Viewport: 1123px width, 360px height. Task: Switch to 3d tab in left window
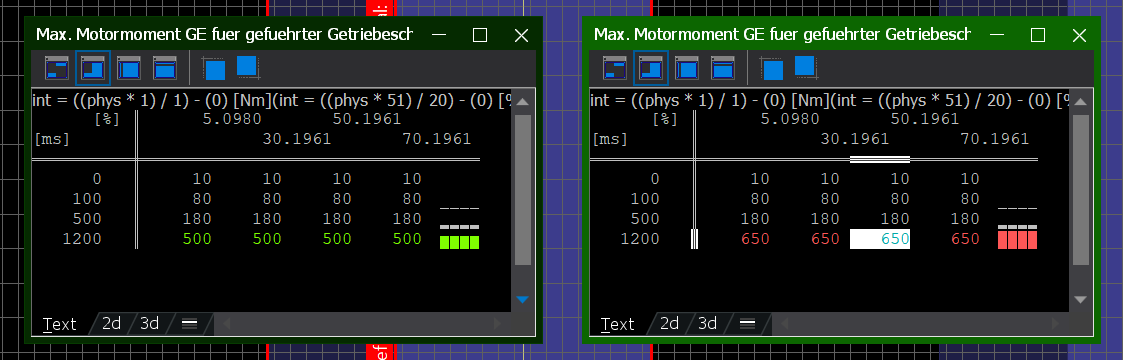click(149, 323)
